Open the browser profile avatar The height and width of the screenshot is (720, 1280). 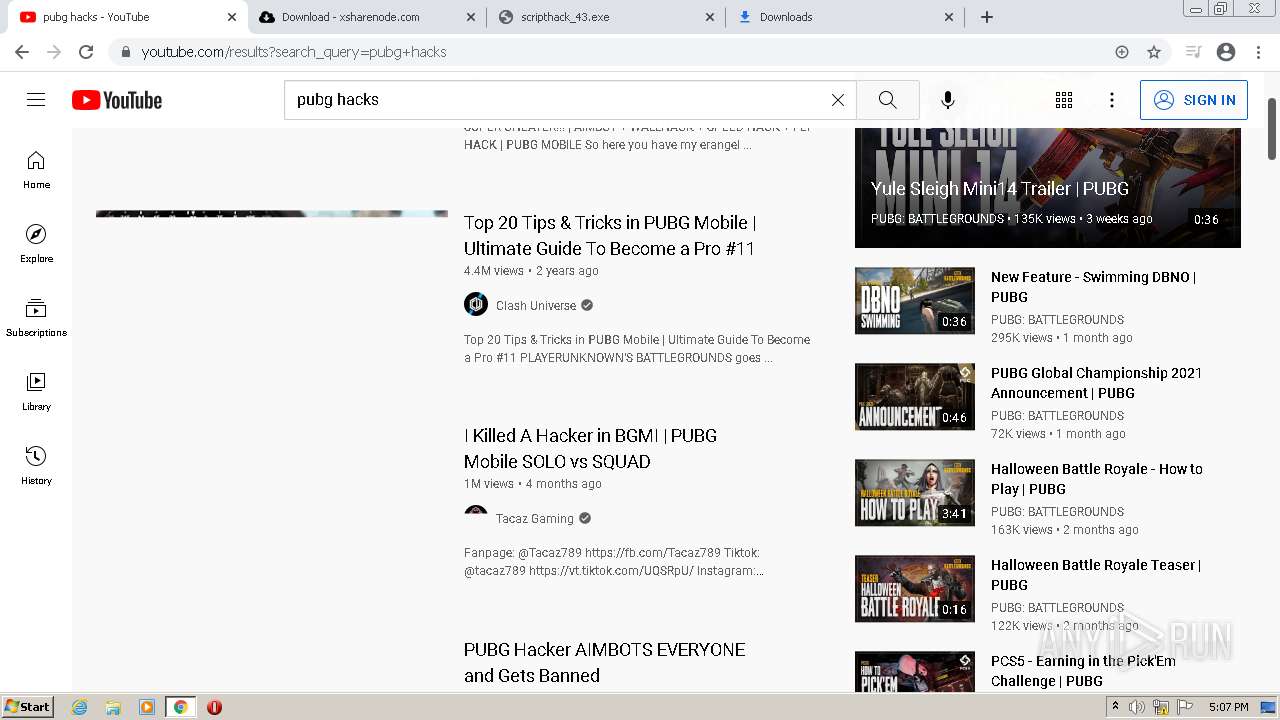coord(1226,52)
